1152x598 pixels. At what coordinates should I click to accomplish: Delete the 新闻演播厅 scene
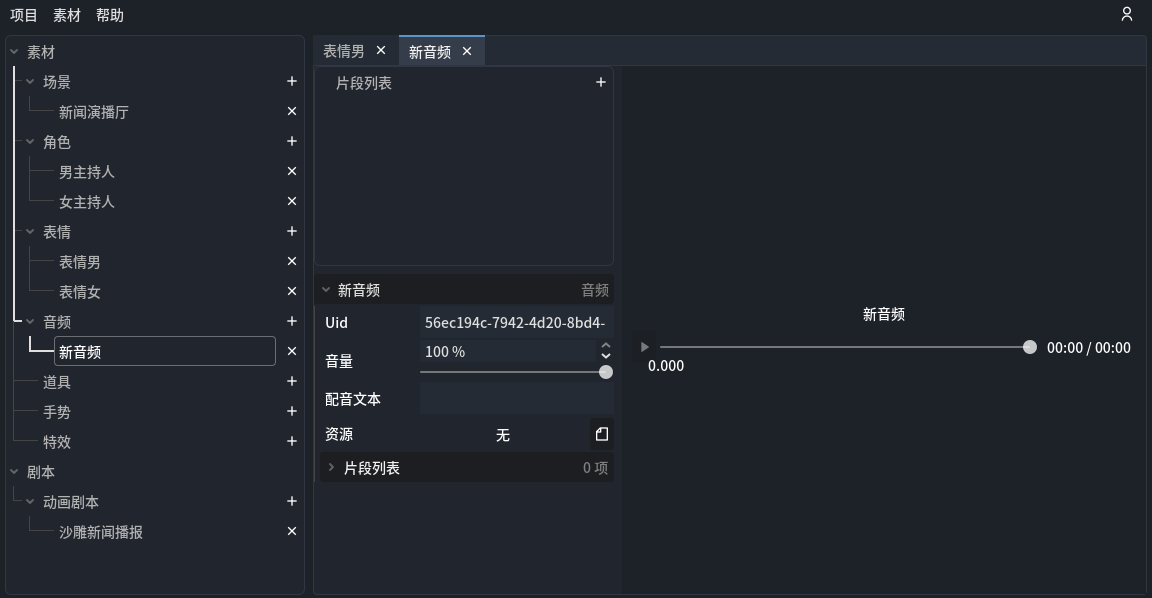[x=291, y=111]
